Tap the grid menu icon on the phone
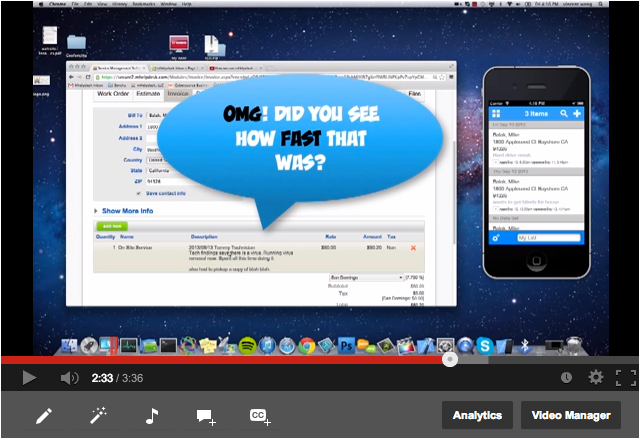Image resolution: width=639 pixels, height=438 pixels. [496, 114]
